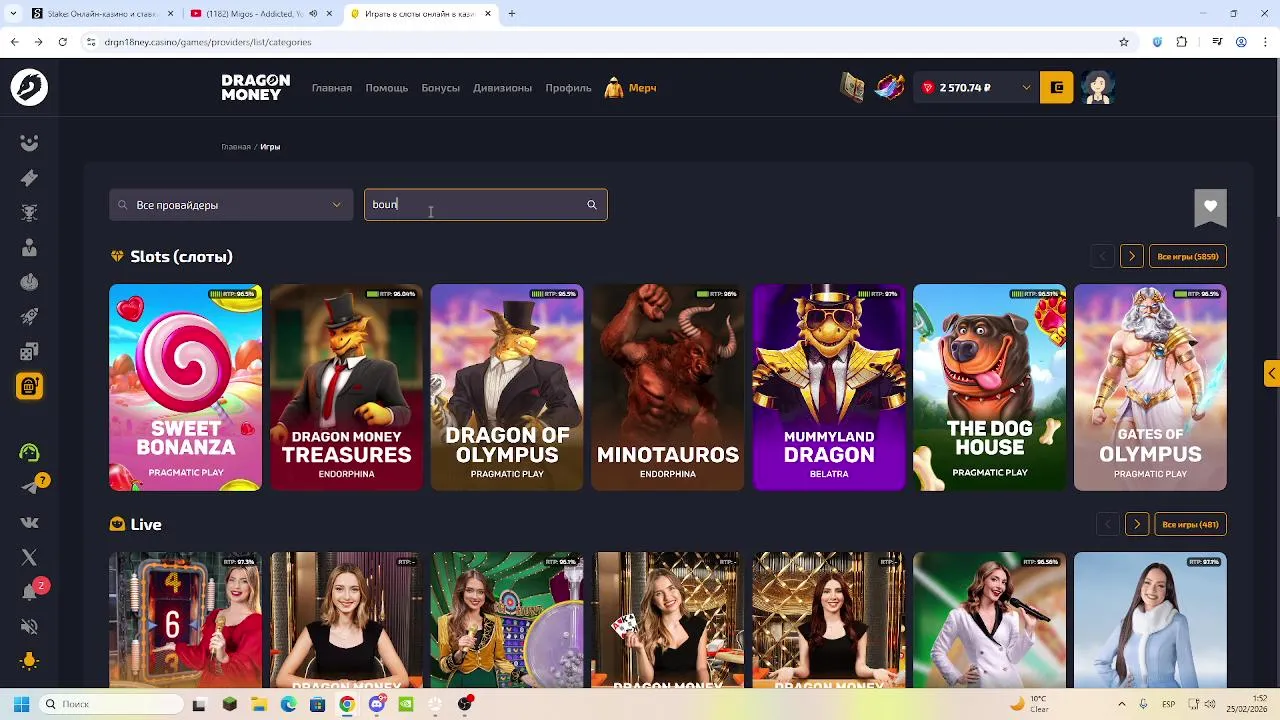The height and width of the screenshot is (720, 1280).
Task: Open the Sweet Bonanza slot
Action: pos(185,388)
